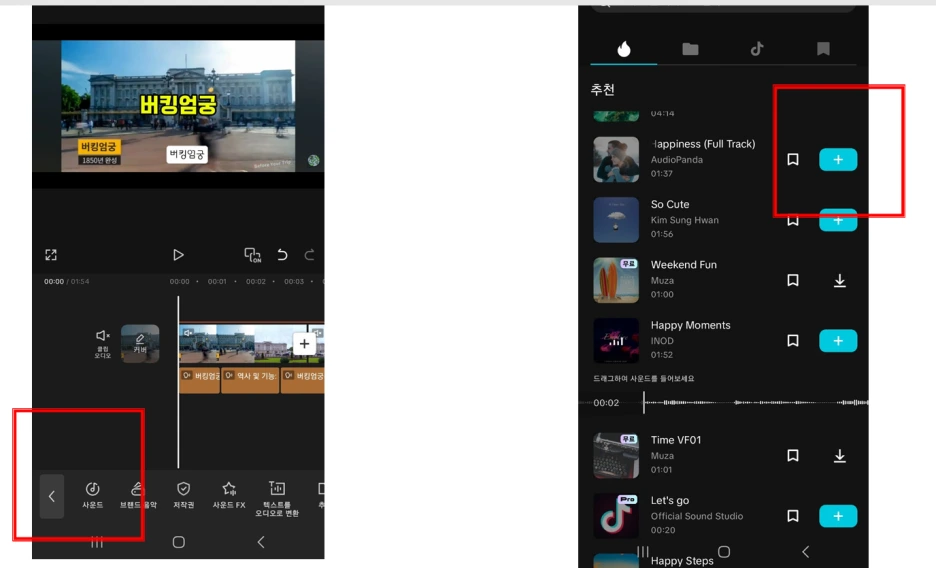936x568 pixels.
Task: Bookmark the Time VF01 track
Action: click(793, 456)
